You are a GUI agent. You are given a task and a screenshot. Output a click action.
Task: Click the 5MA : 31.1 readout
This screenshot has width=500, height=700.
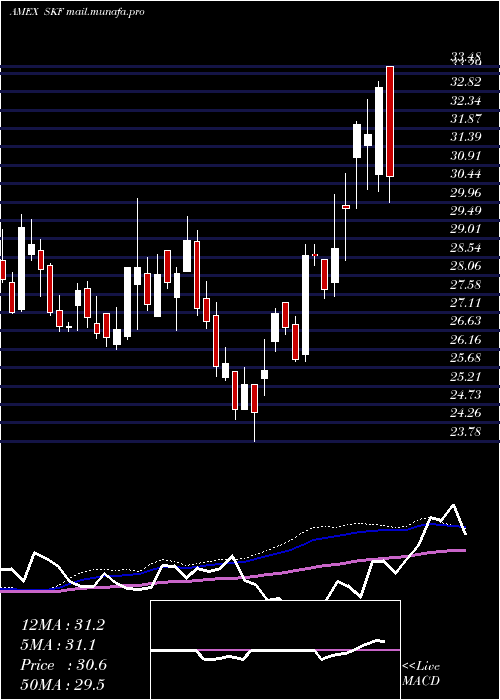click(x=58, y=645)
